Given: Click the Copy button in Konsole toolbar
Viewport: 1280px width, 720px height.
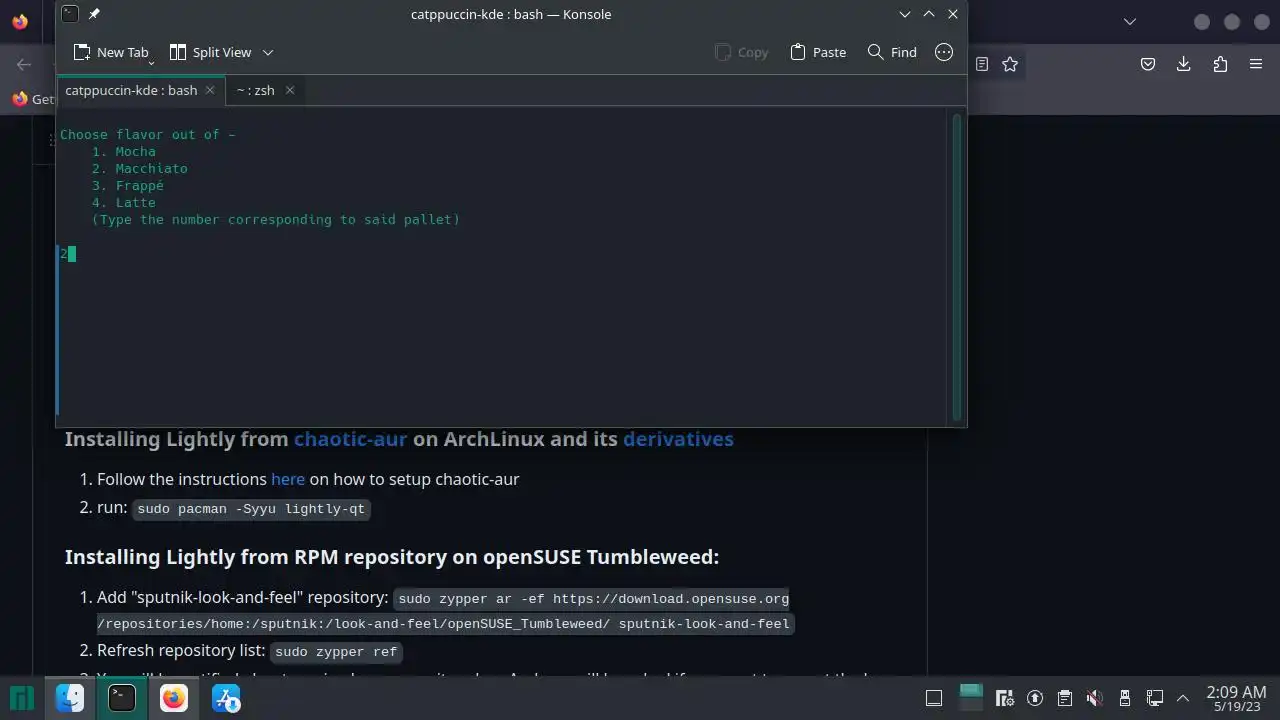Looking at the screenshot, I should 741,52.
